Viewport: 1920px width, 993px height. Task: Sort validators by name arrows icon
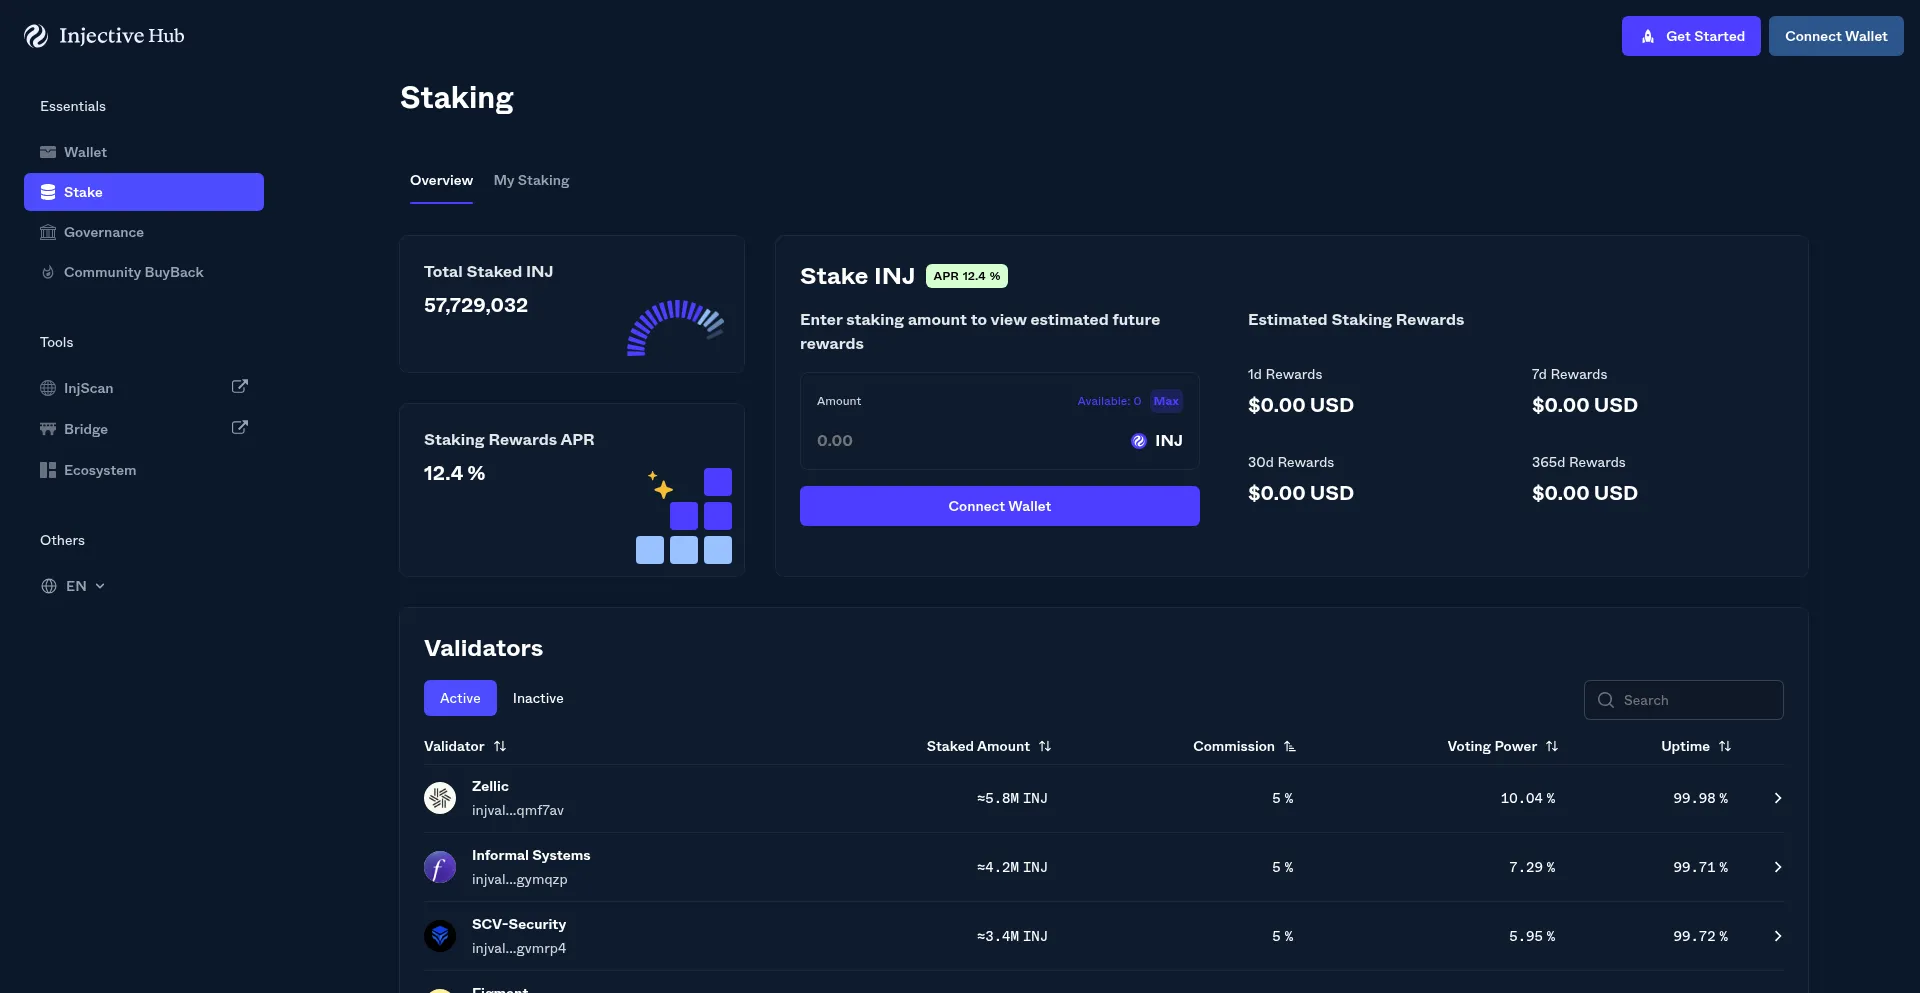coord(500,746)
